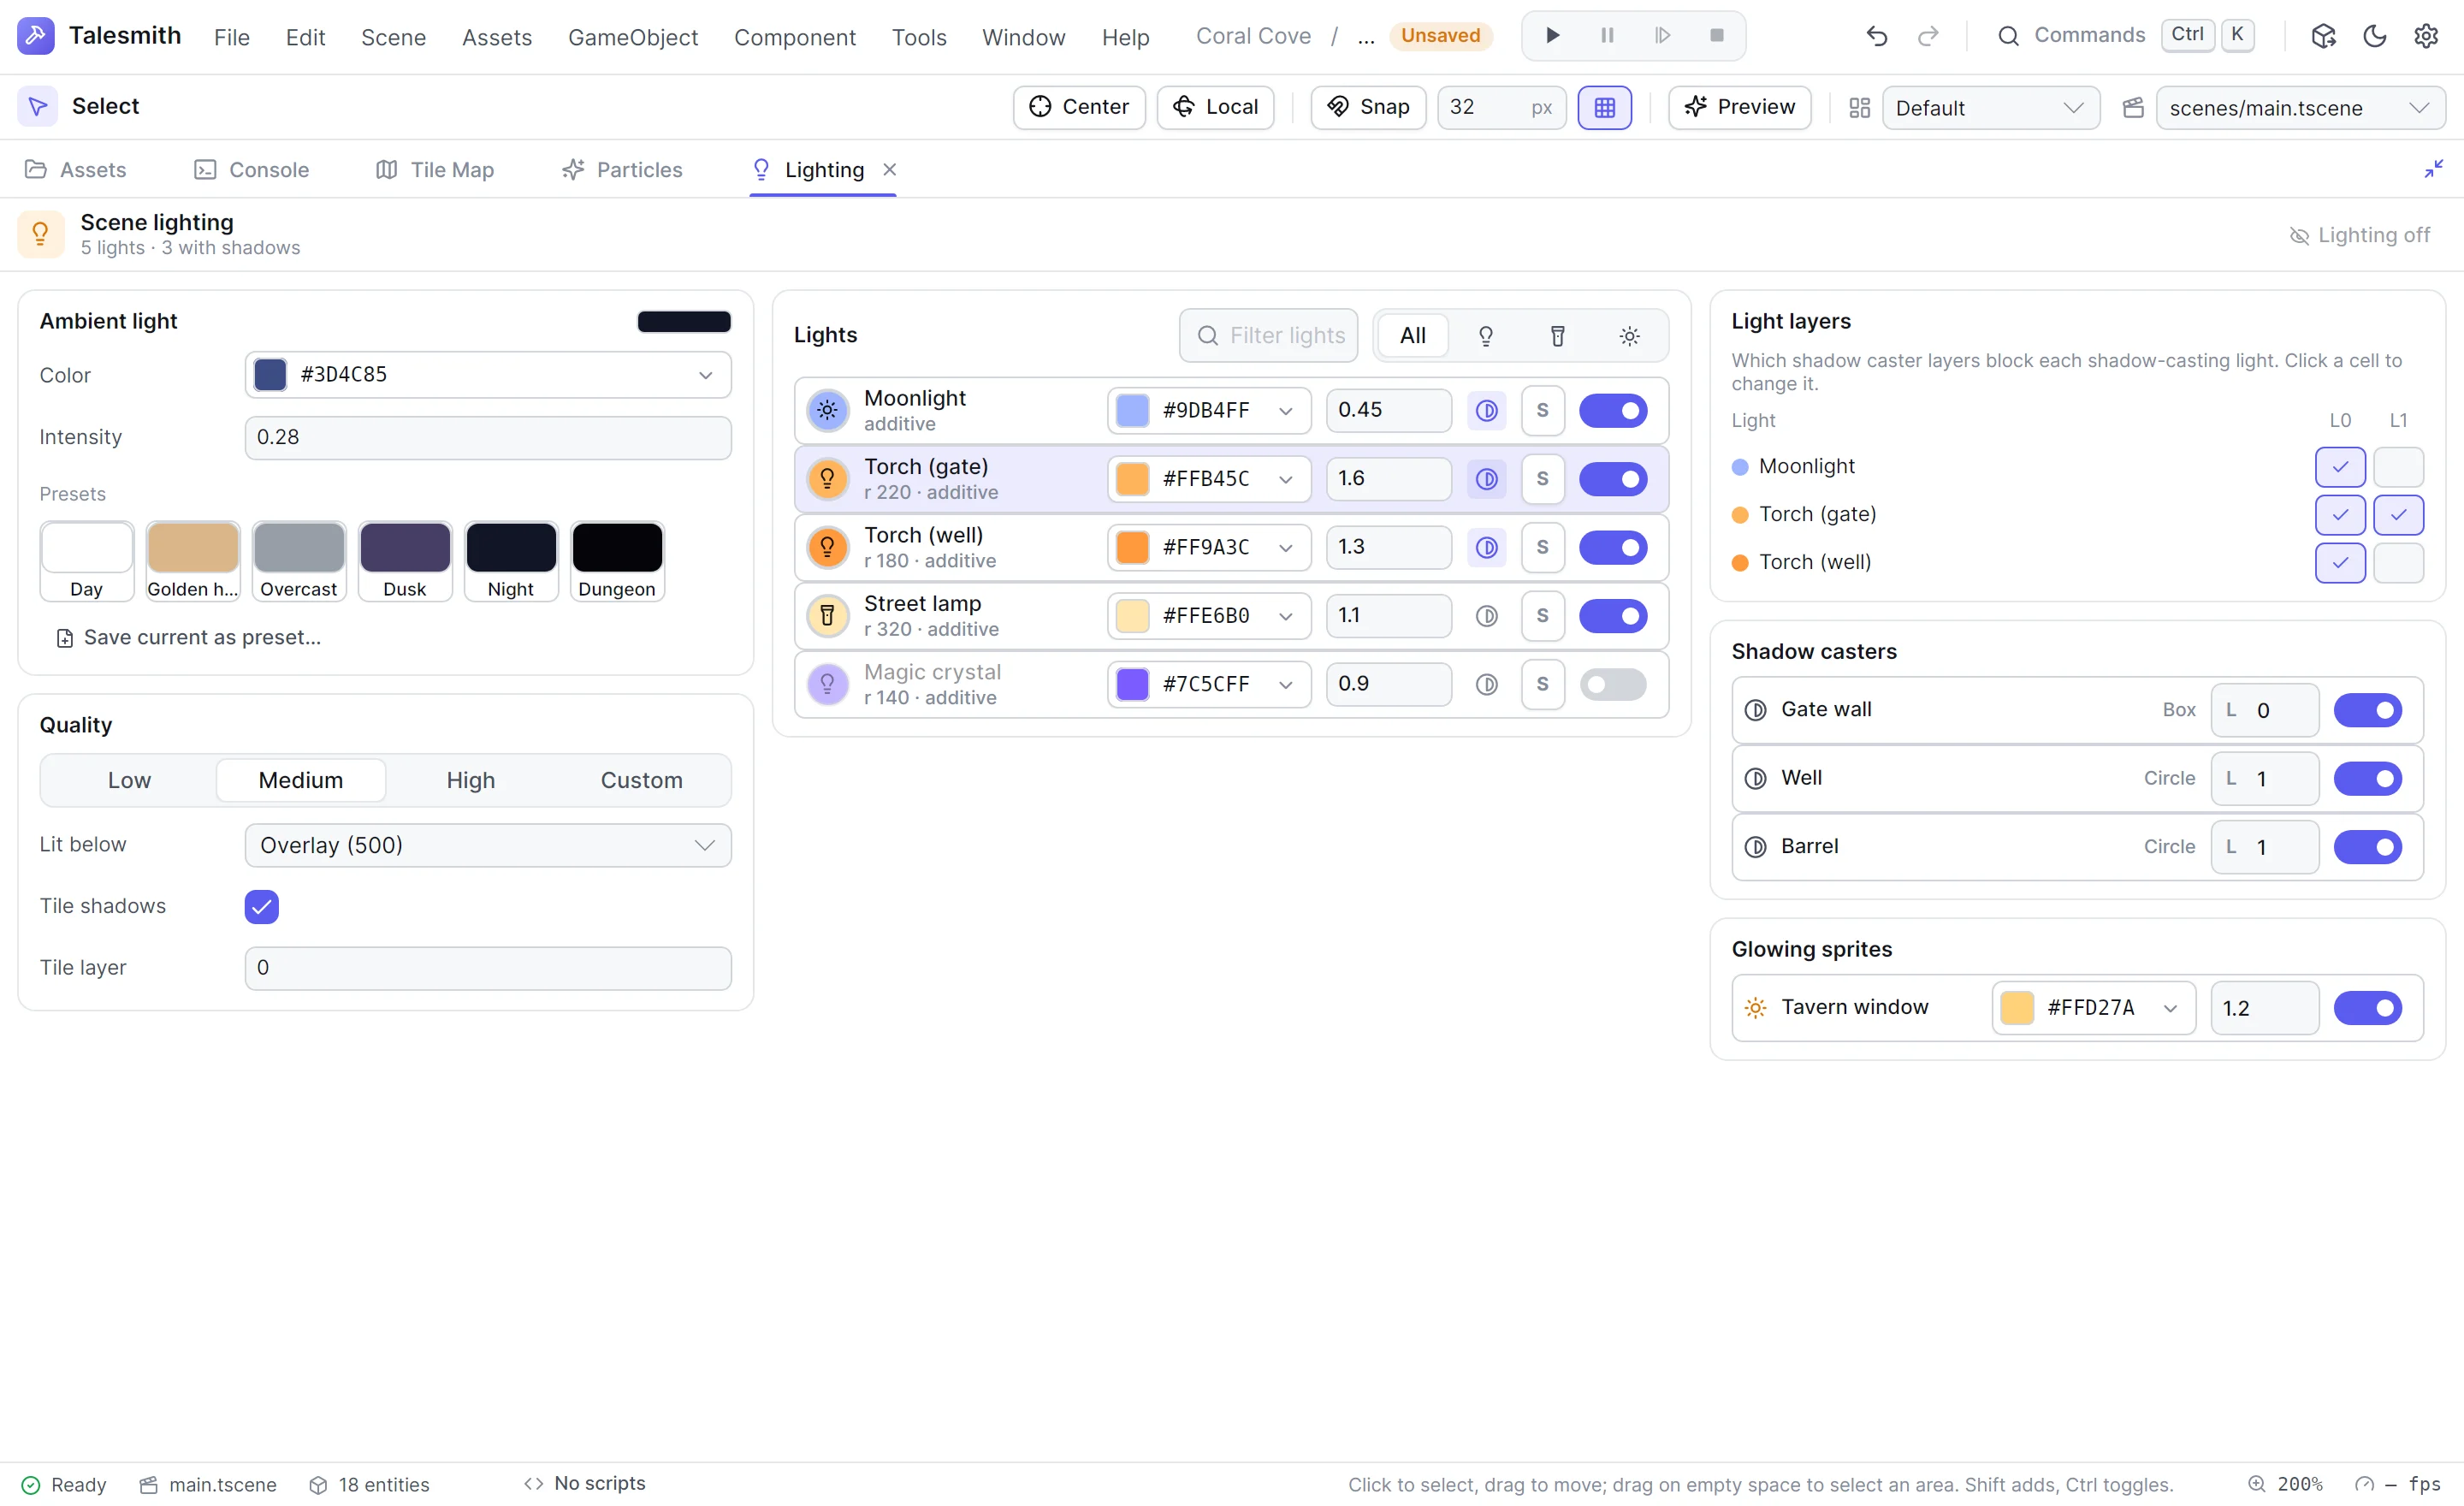Click shadow icon on Gate wall caster
This screenshot has width=2464, height=1506.
pyautogui.click(x=1755, y=710)
